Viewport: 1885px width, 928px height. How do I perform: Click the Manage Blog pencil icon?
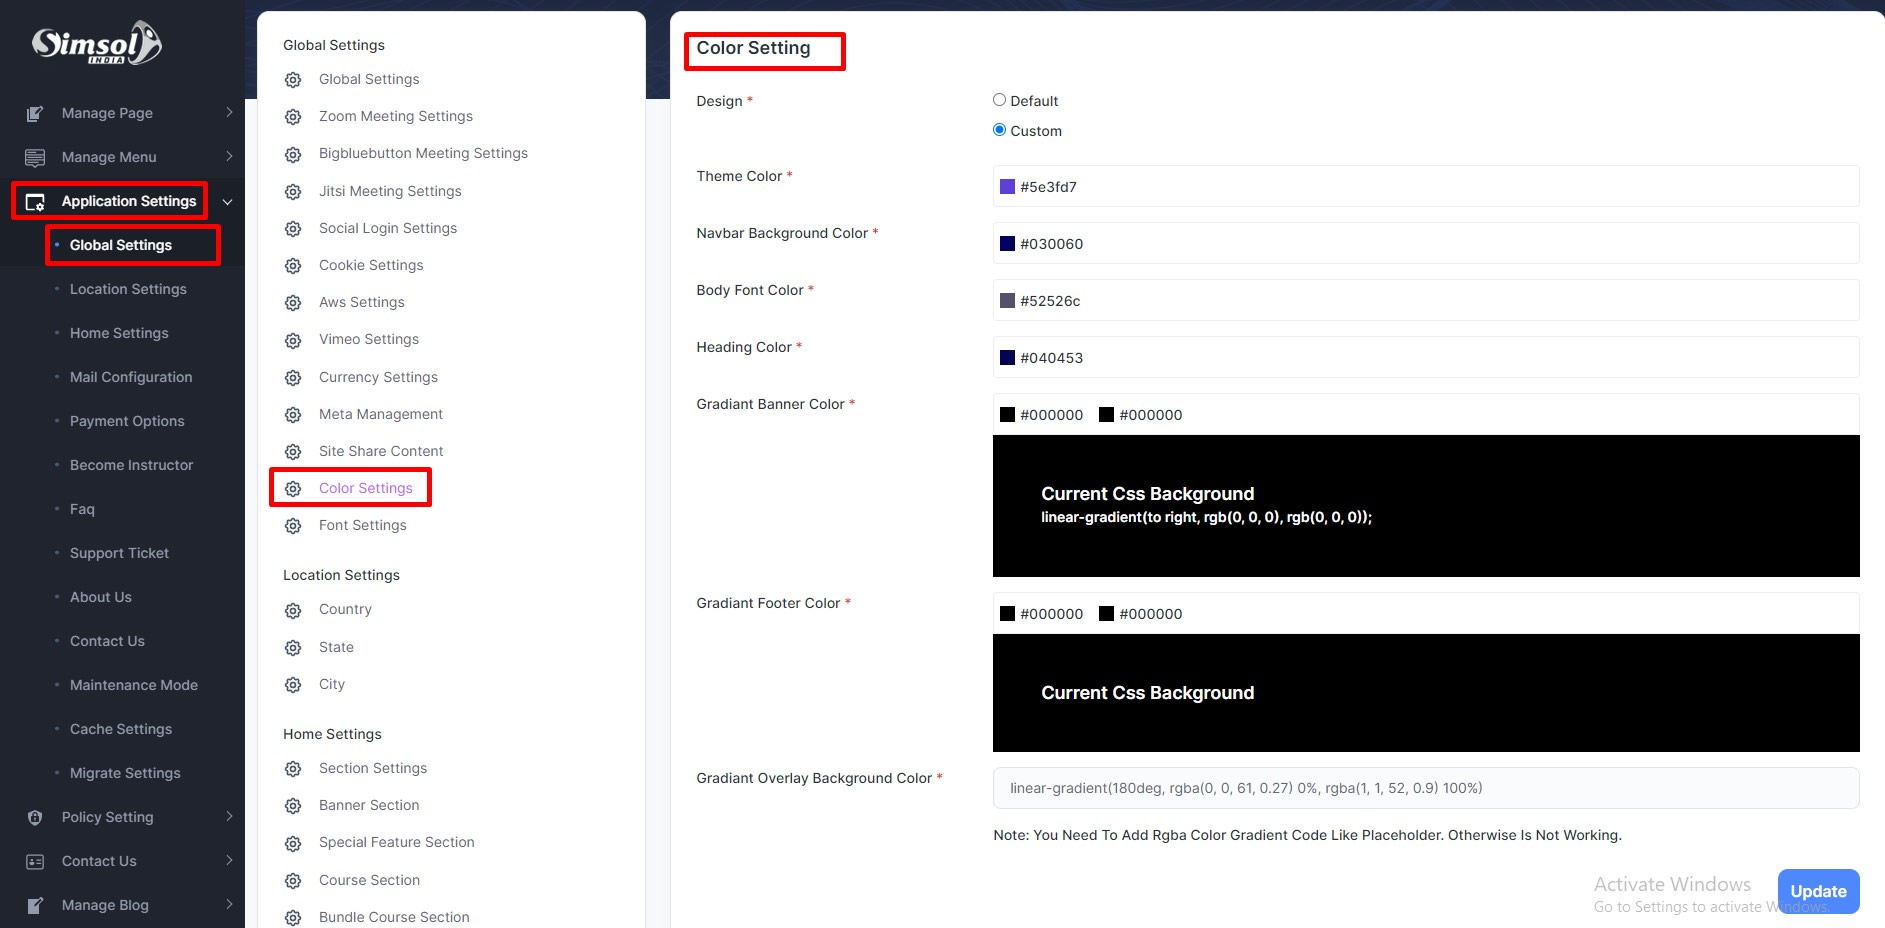coord(35,906)
